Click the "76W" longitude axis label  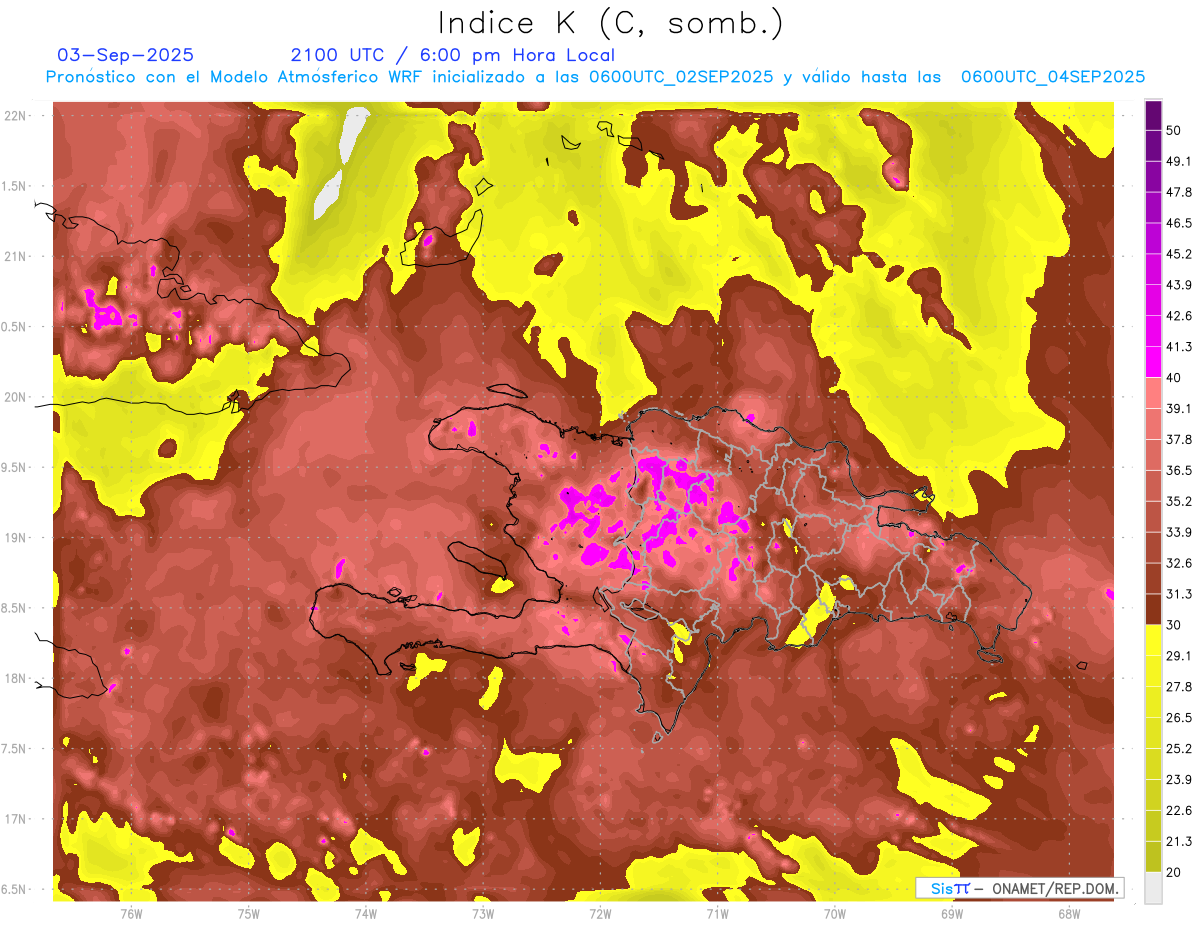click(131, 914)
